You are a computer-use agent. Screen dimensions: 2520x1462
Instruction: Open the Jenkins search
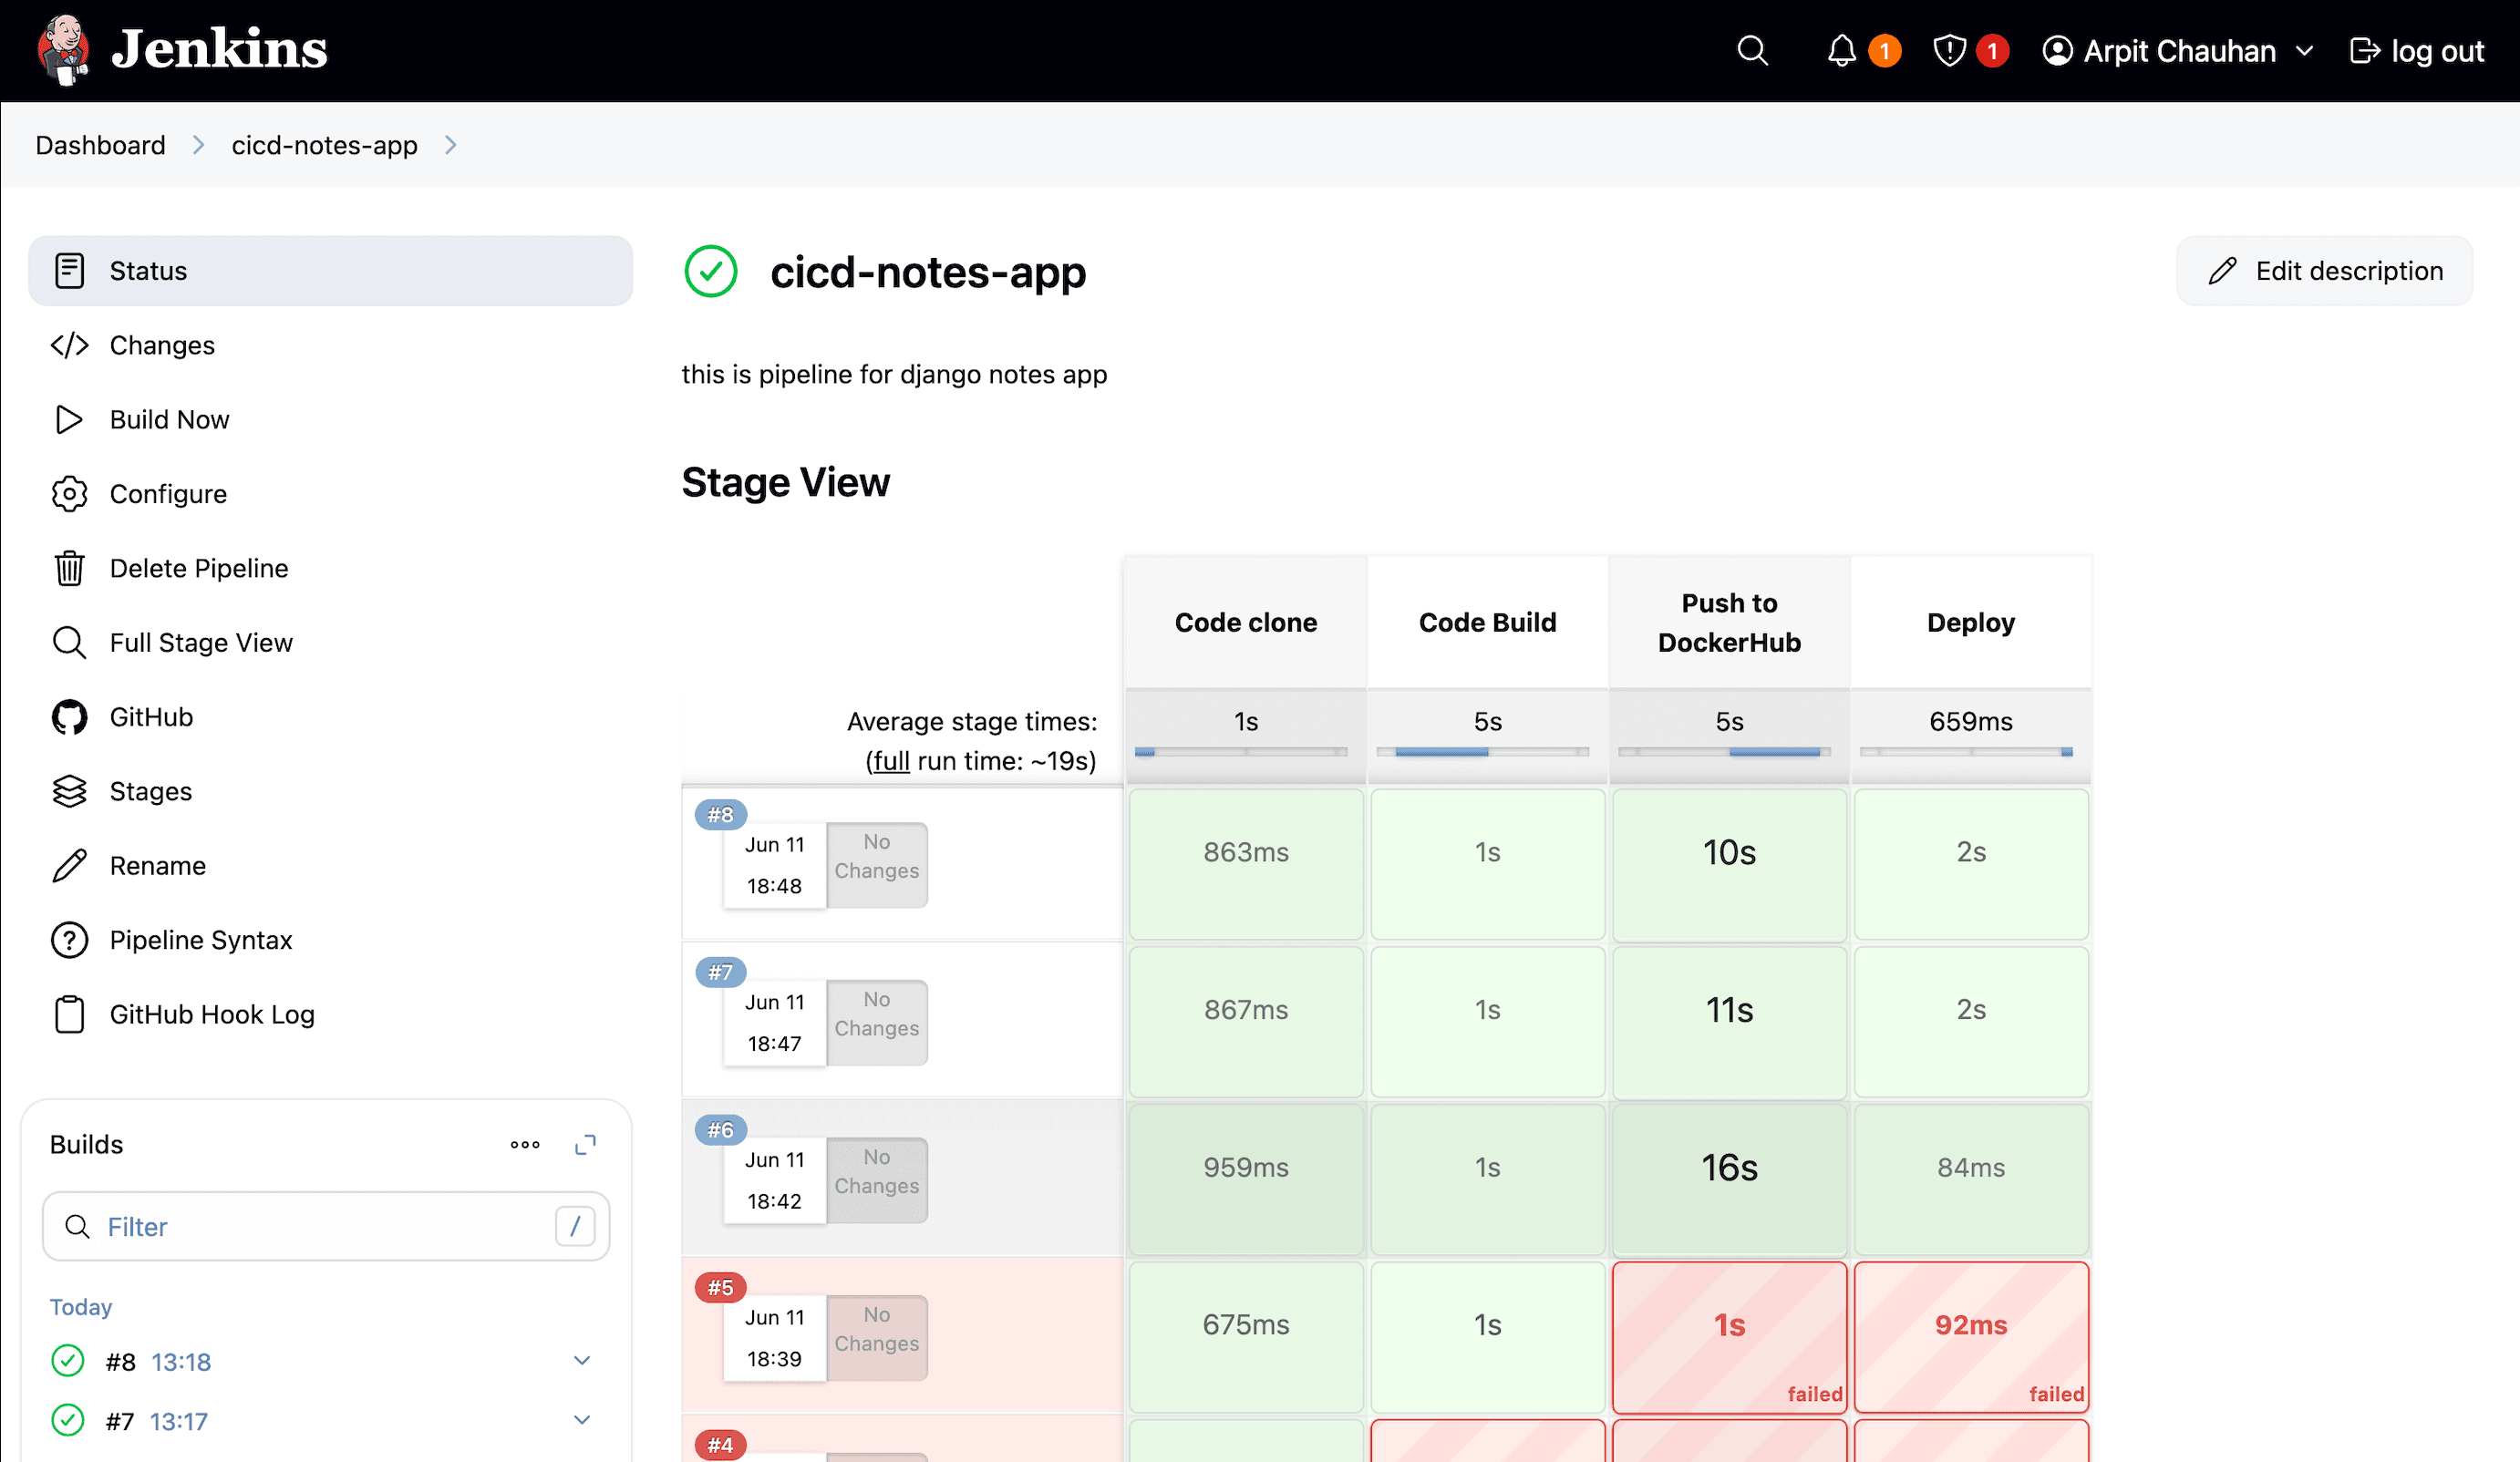click(x=1752, y=50)
